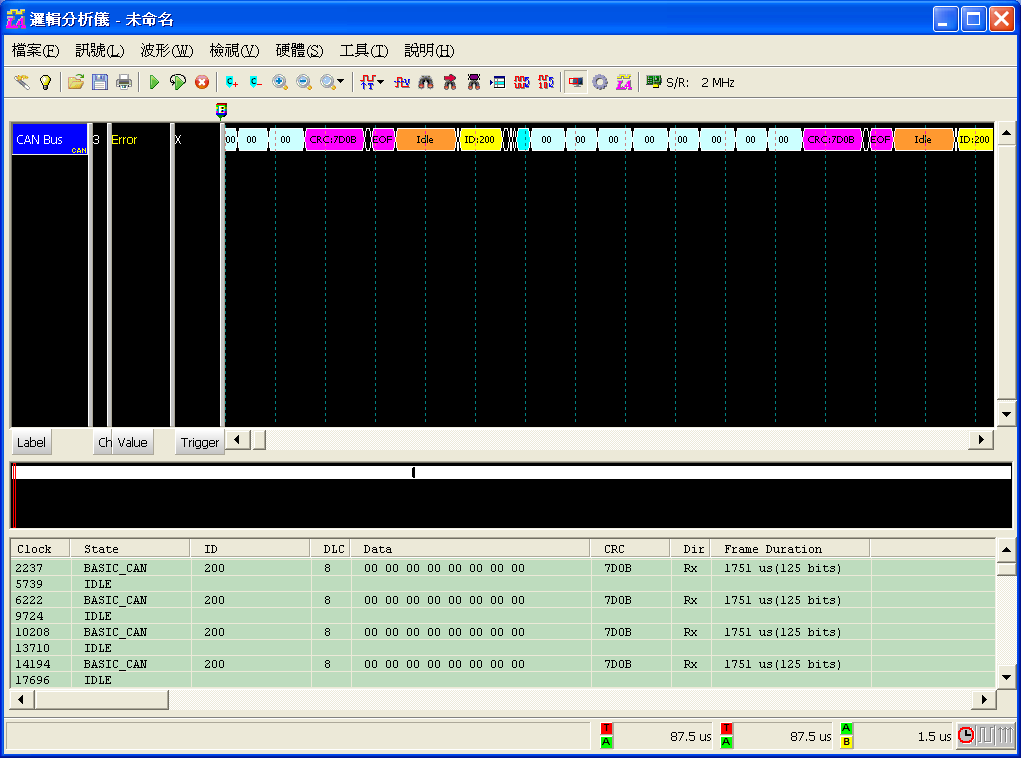Select the packet row with clock 14194

pos(503,664)
